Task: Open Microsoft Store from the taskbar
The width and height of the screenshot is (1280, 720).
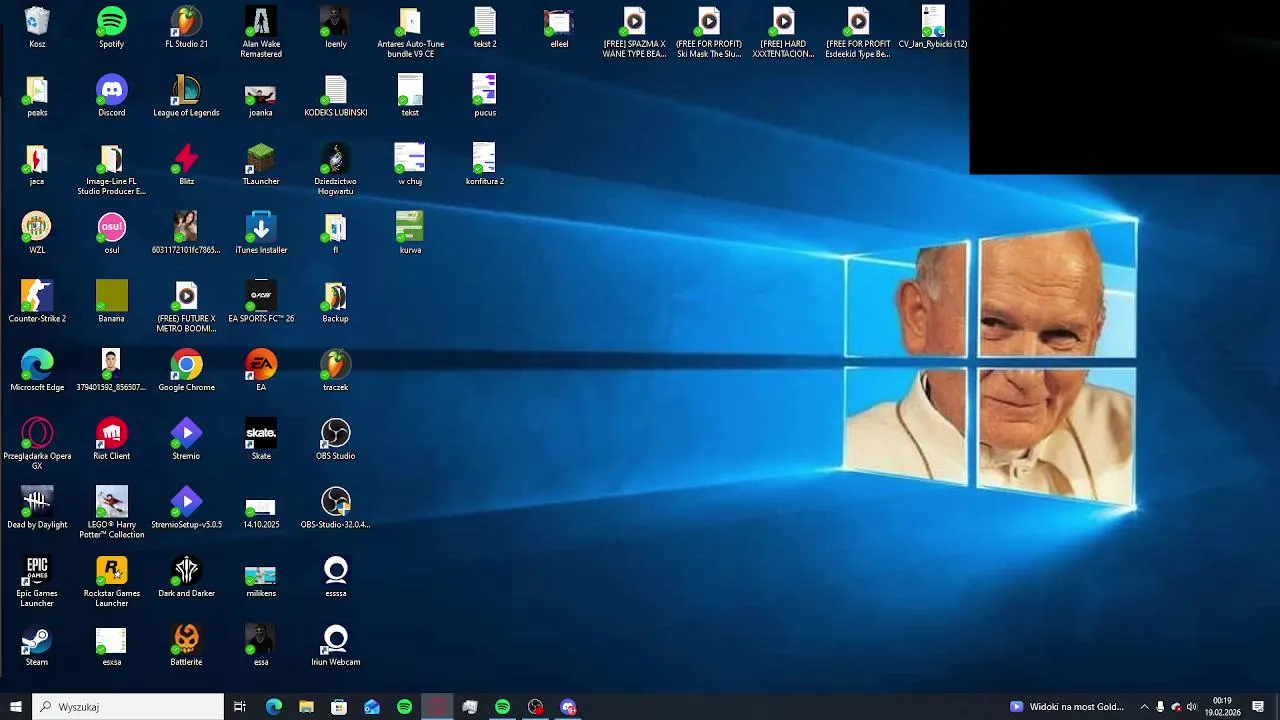Action: coord(339,707)
